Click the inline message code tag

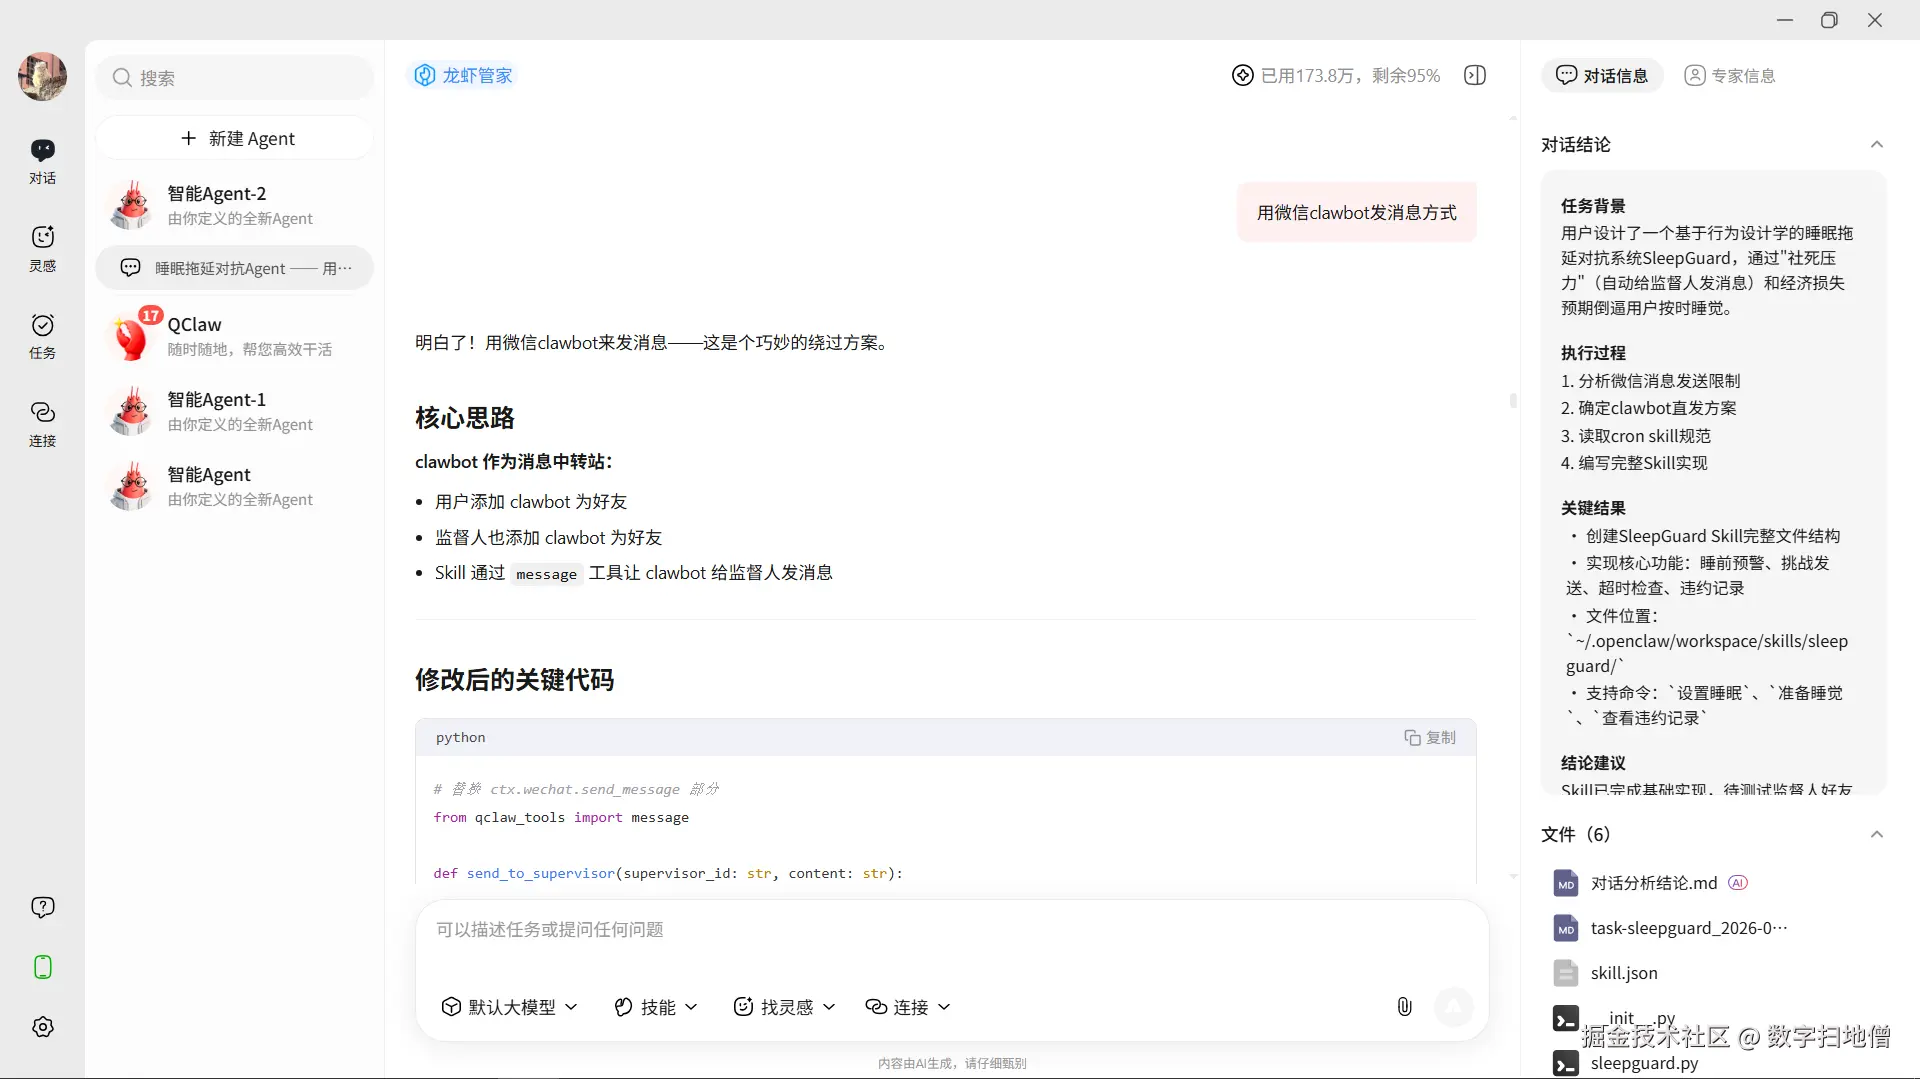click(x=546, y=574)
